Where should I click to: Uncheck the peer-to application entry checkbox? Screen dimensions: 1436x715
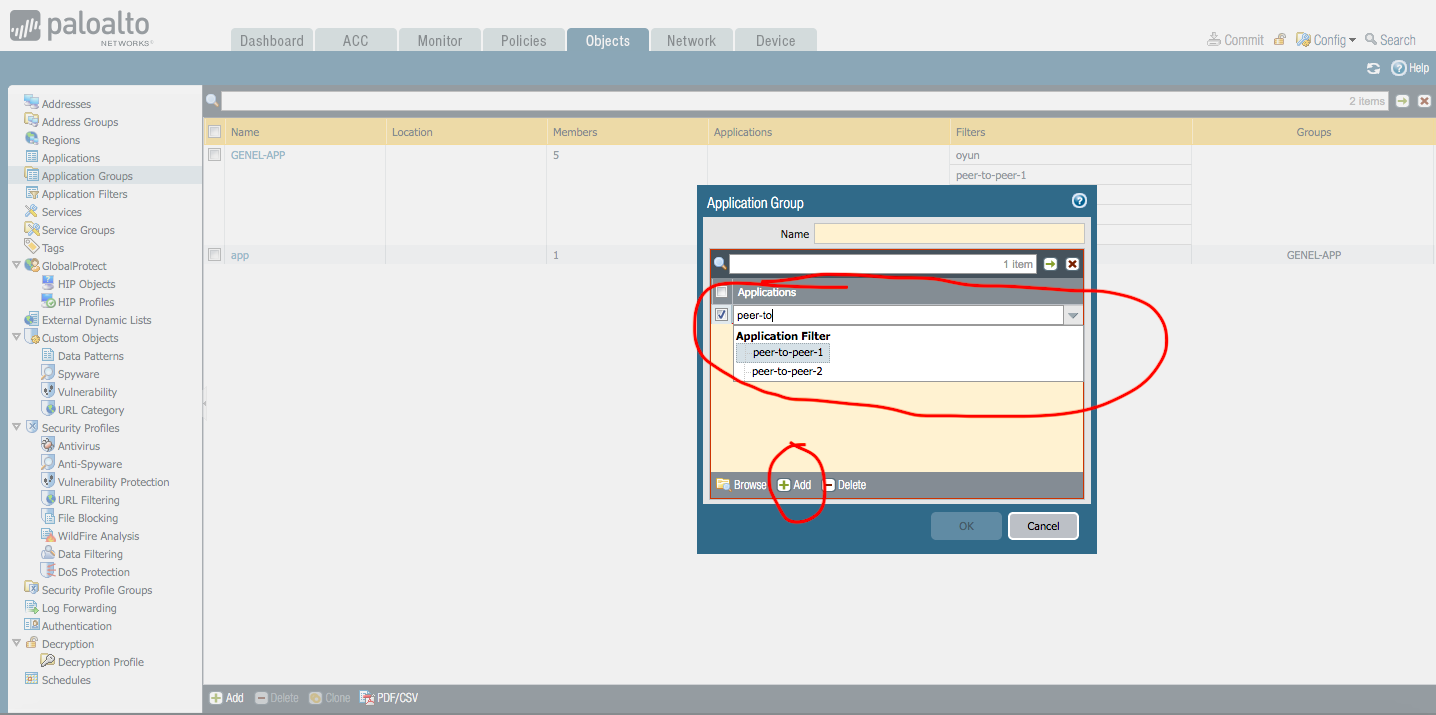[721, 315]
